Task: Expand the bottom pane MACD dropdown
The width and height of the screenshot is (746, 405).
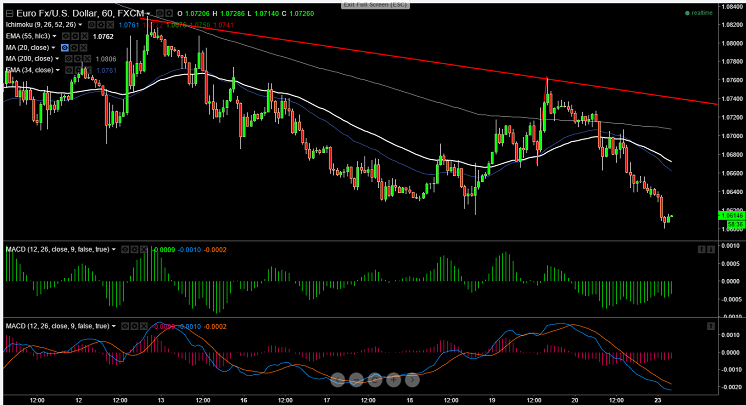Action: [x=114, y=326]
